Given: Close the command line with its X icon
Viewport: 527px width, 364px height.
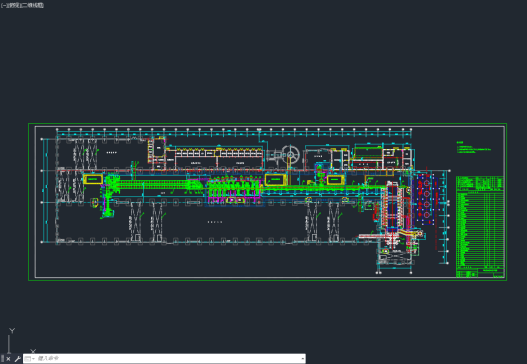Looking at the screenshot, I should tap(8, 359).
